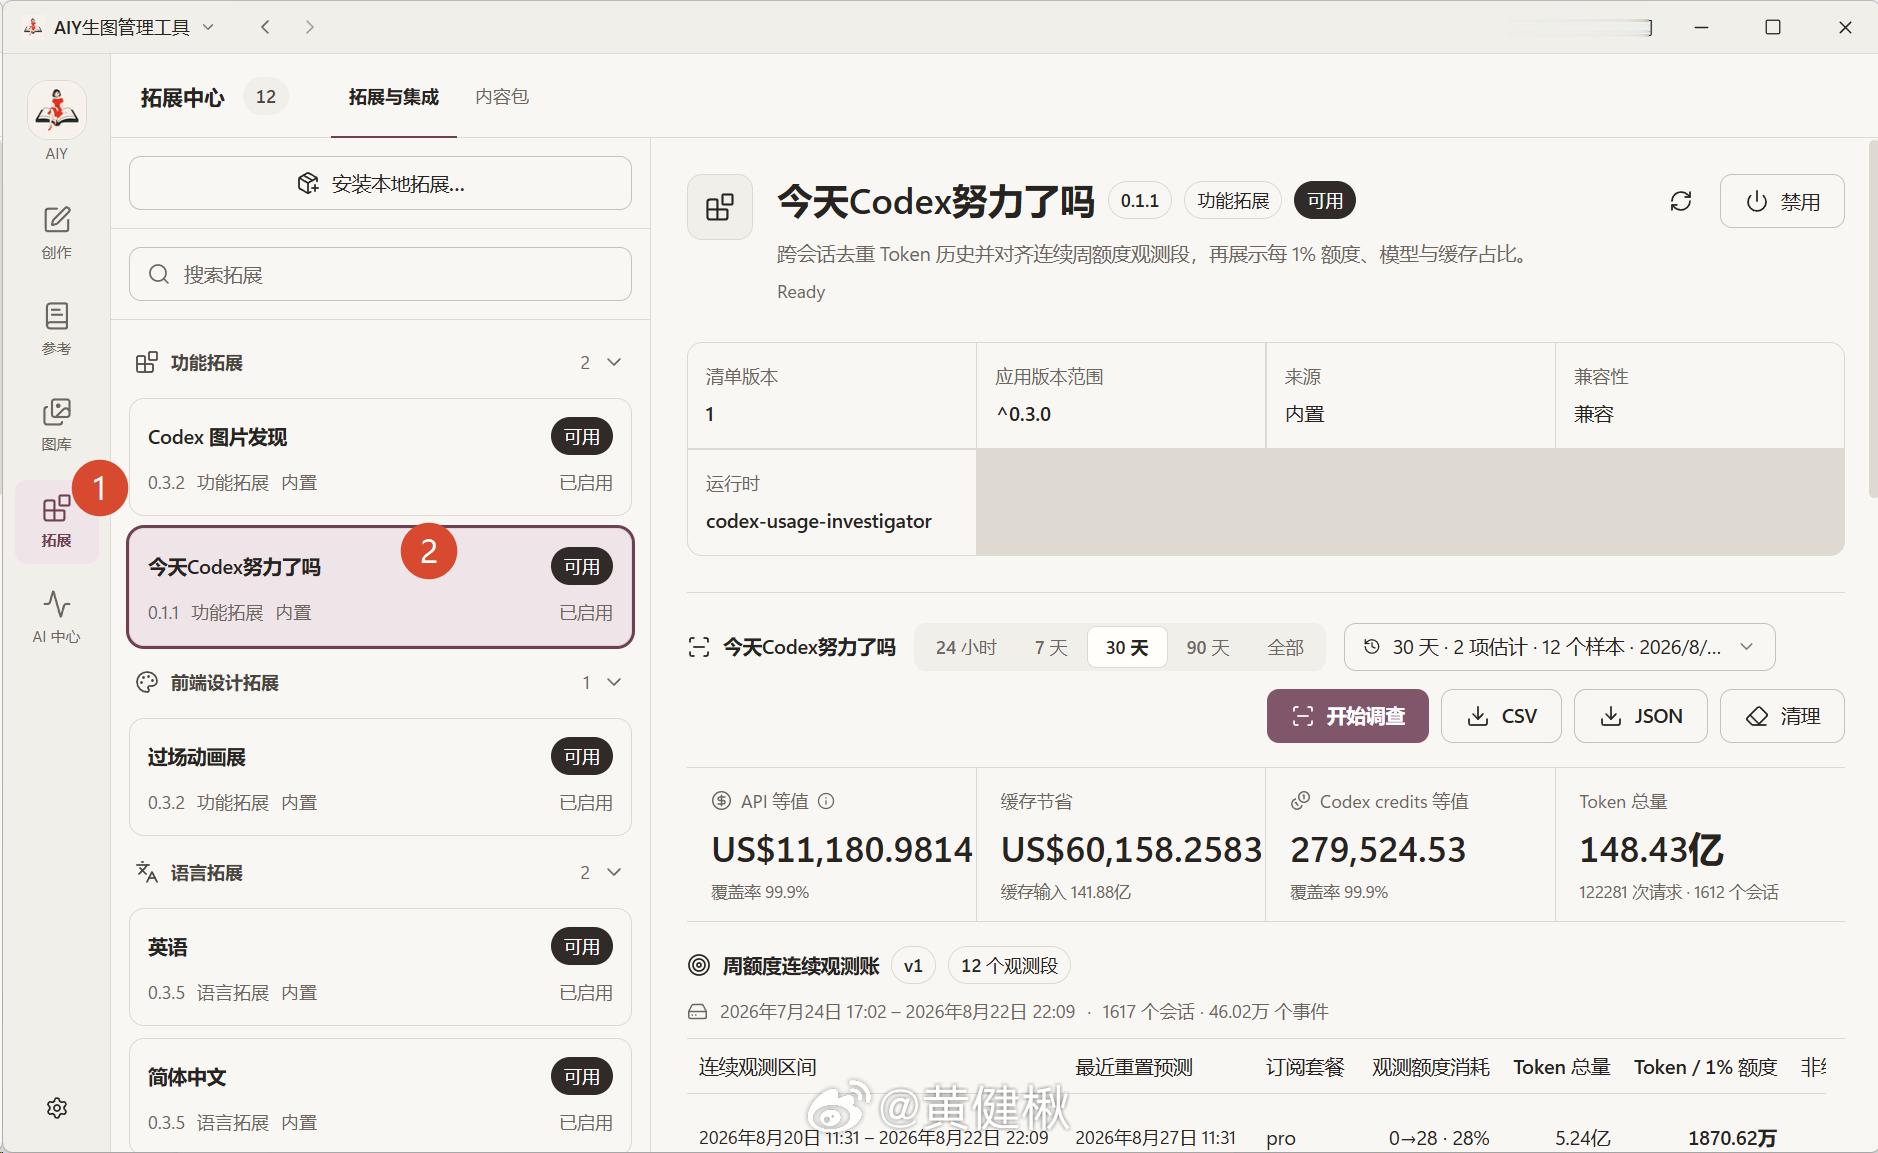1878x1153 pixels.
Task: Click the 148.43亿 token total
Action: (1651, 850)
